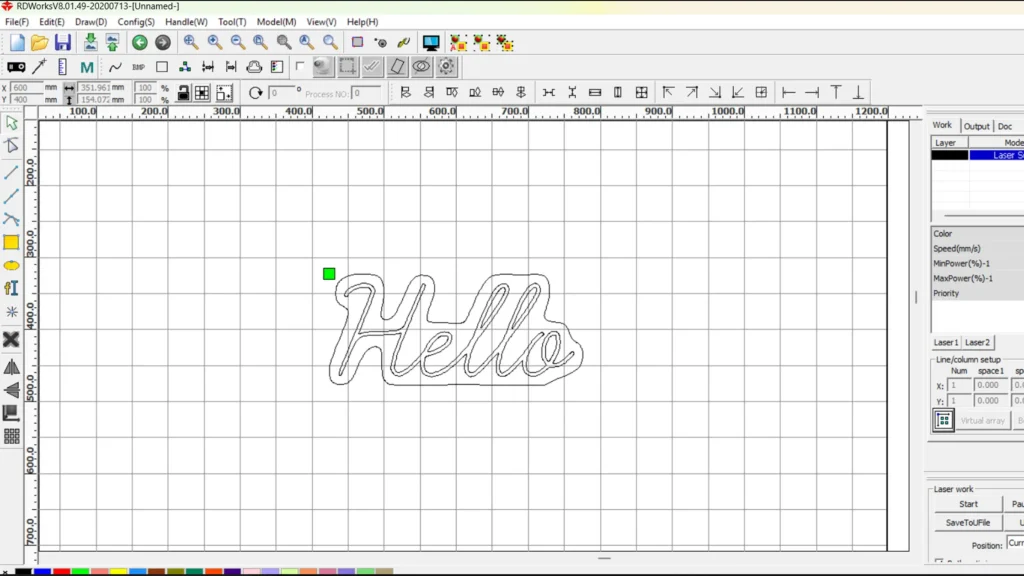Open the File(F) menu

16,22
